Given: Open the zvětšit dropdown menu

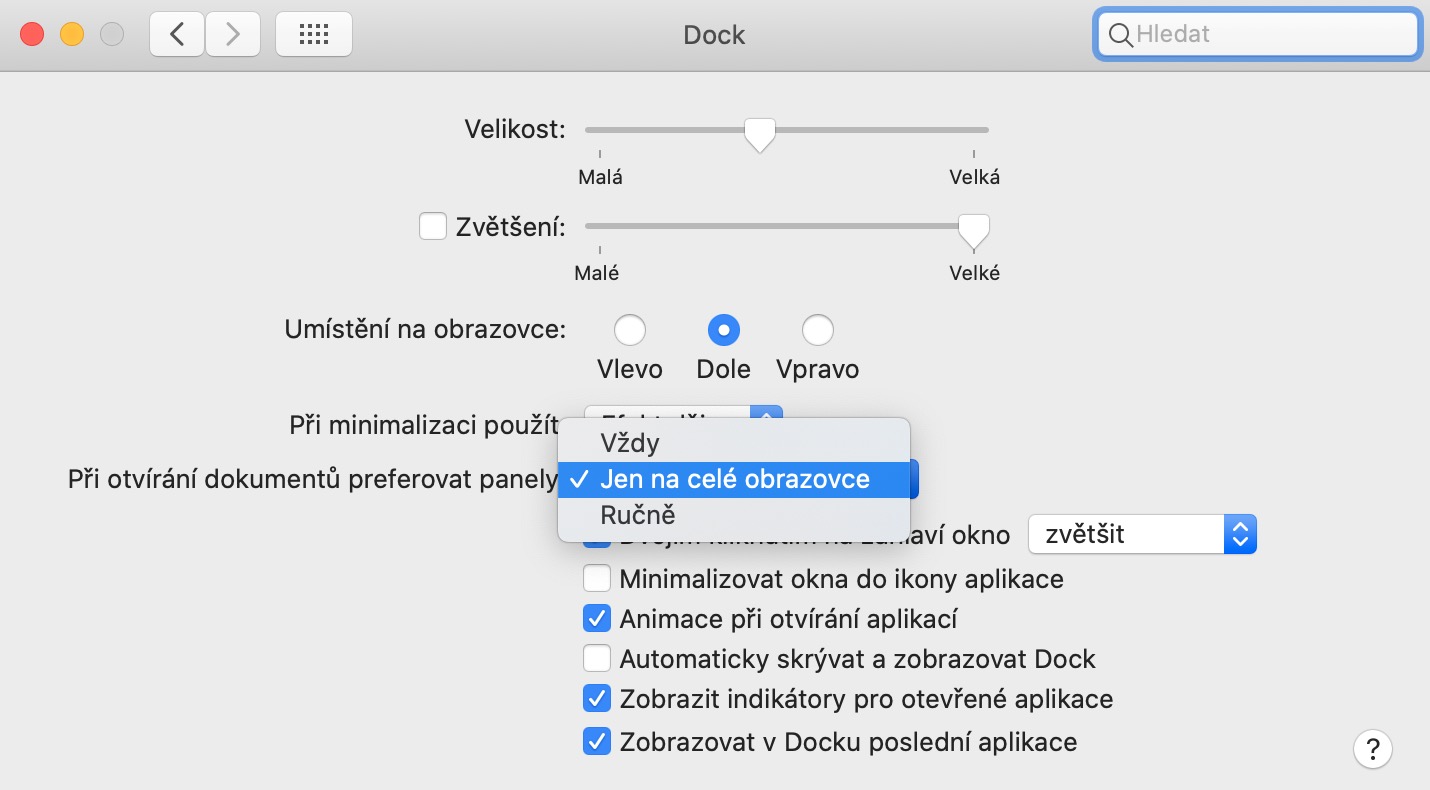Looking at the screenshot, I should click(1142, 535).
